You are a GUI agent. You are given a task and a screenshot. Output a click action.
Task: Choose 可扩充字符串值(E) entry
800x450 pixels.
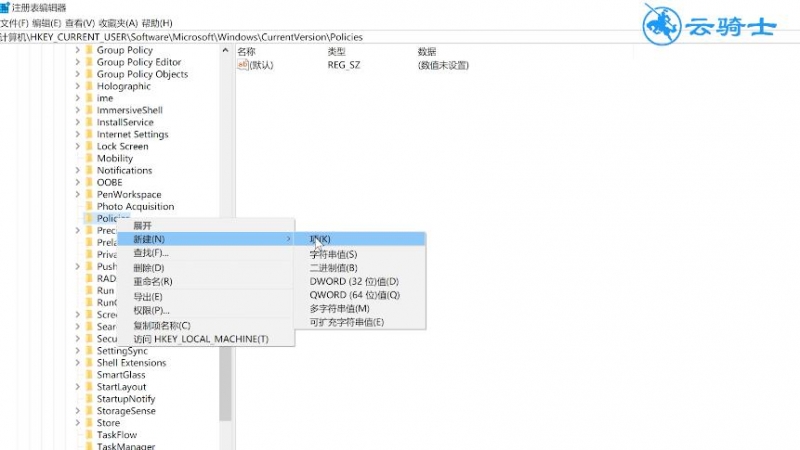[360, 322]
